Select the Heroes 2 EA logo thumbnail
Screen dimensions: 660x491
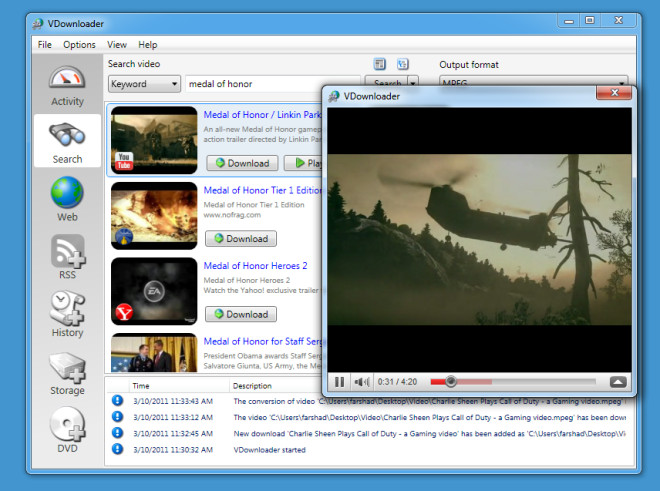(154, 291)
